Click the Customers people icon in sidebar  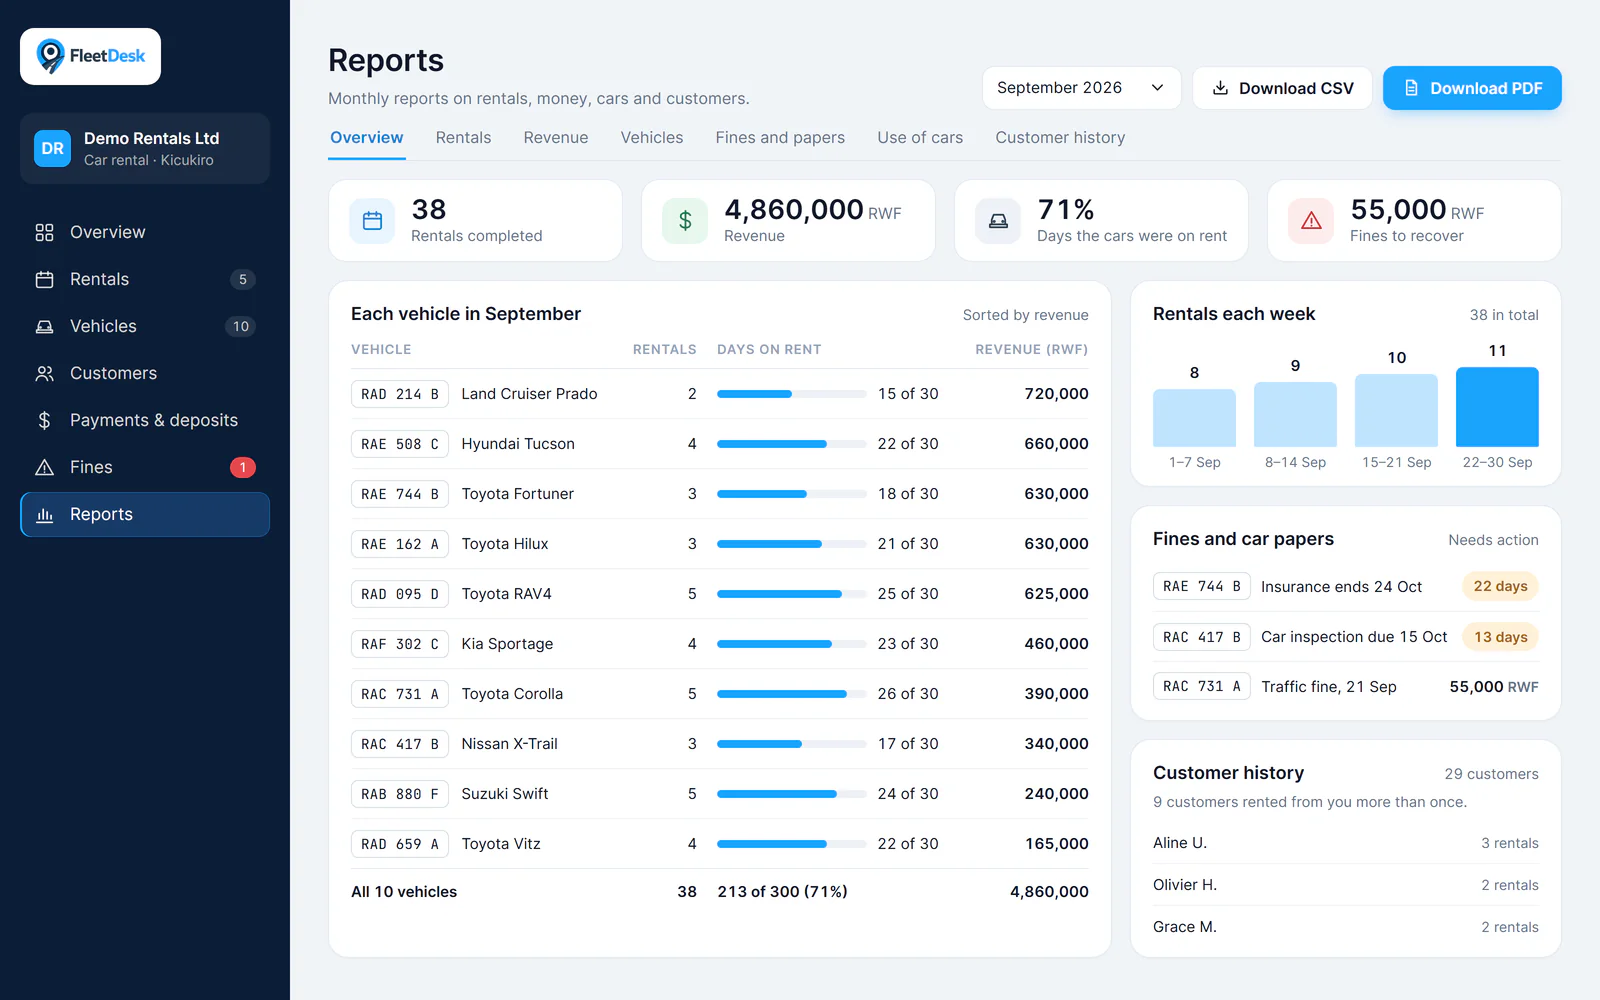coord(44,373)
